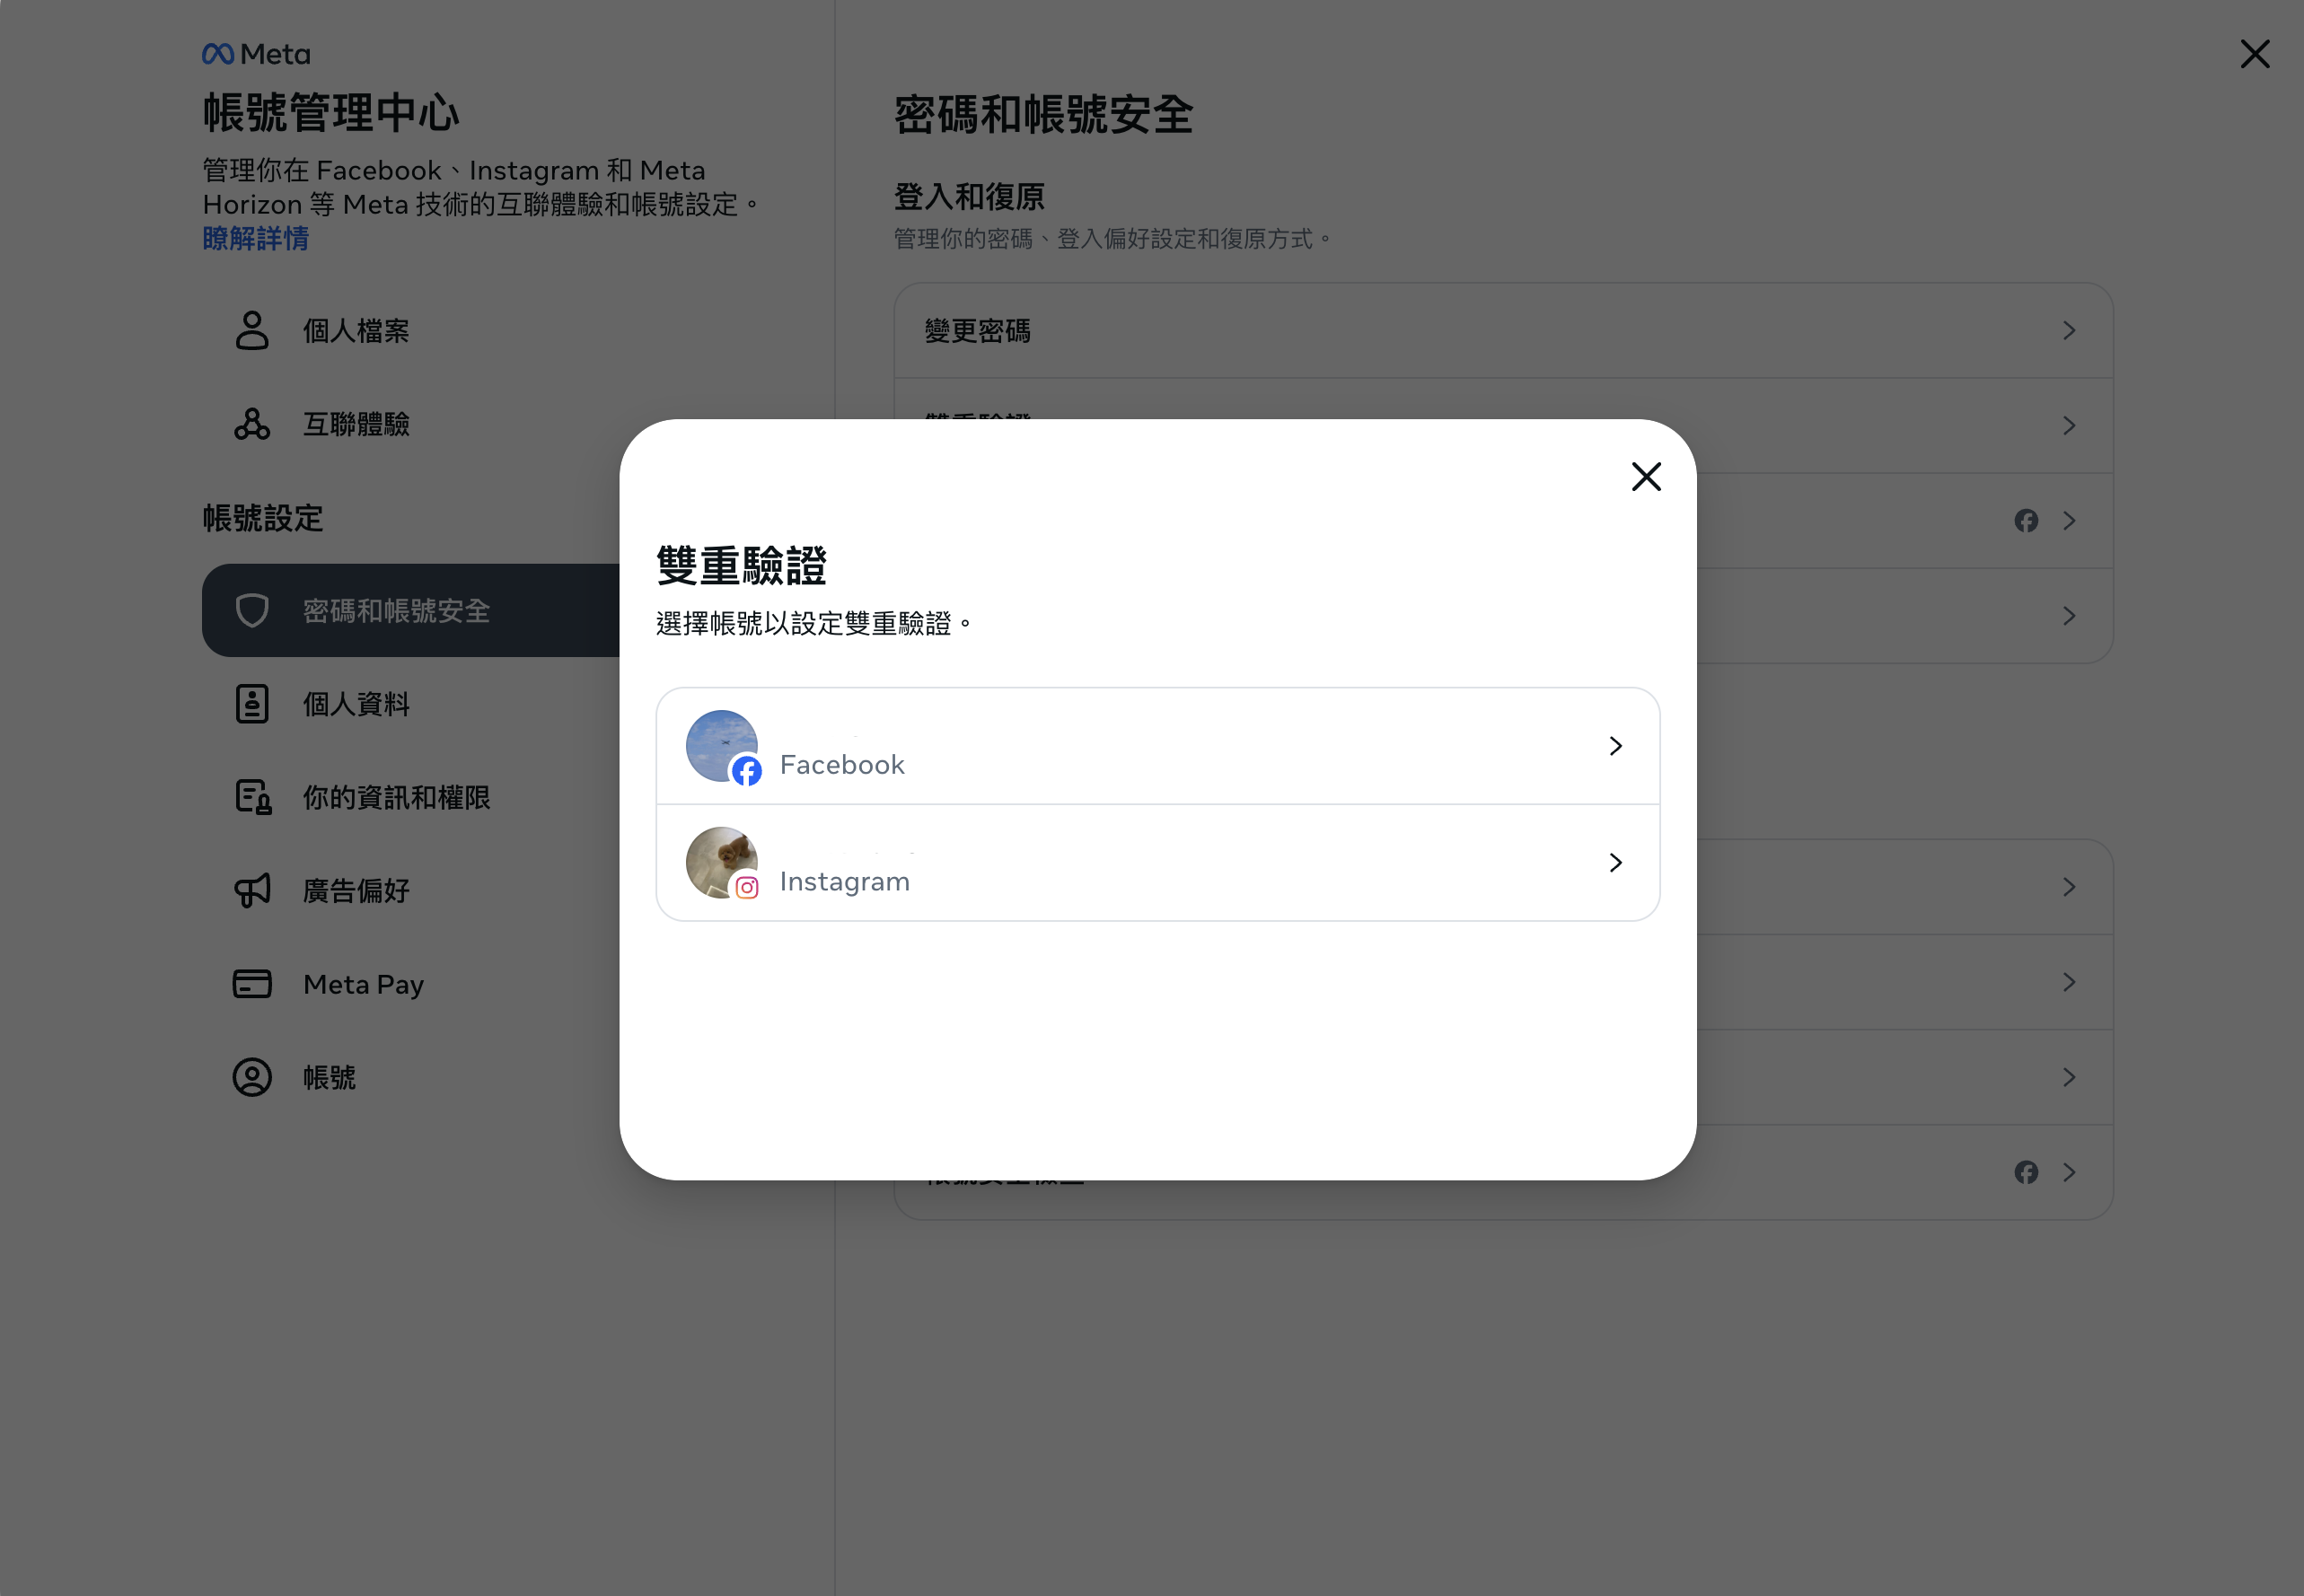Click the 你的資訊和權限 document lock icon

253,798
